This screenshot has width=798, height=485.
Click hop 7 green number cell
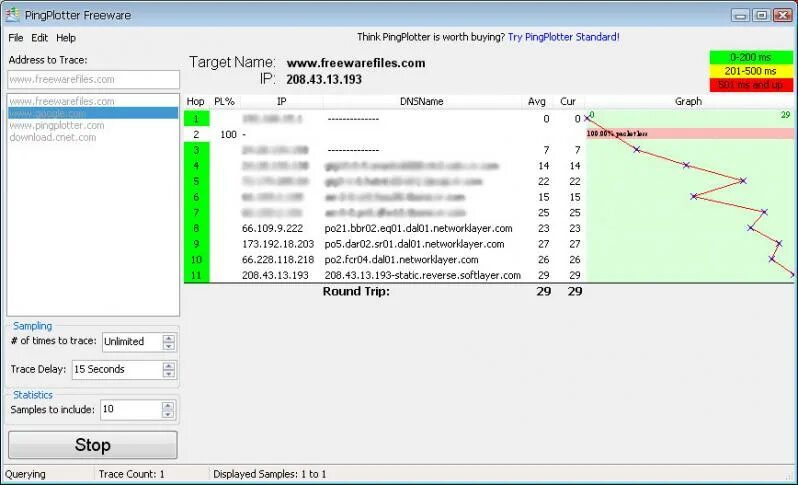coord(196,213)
